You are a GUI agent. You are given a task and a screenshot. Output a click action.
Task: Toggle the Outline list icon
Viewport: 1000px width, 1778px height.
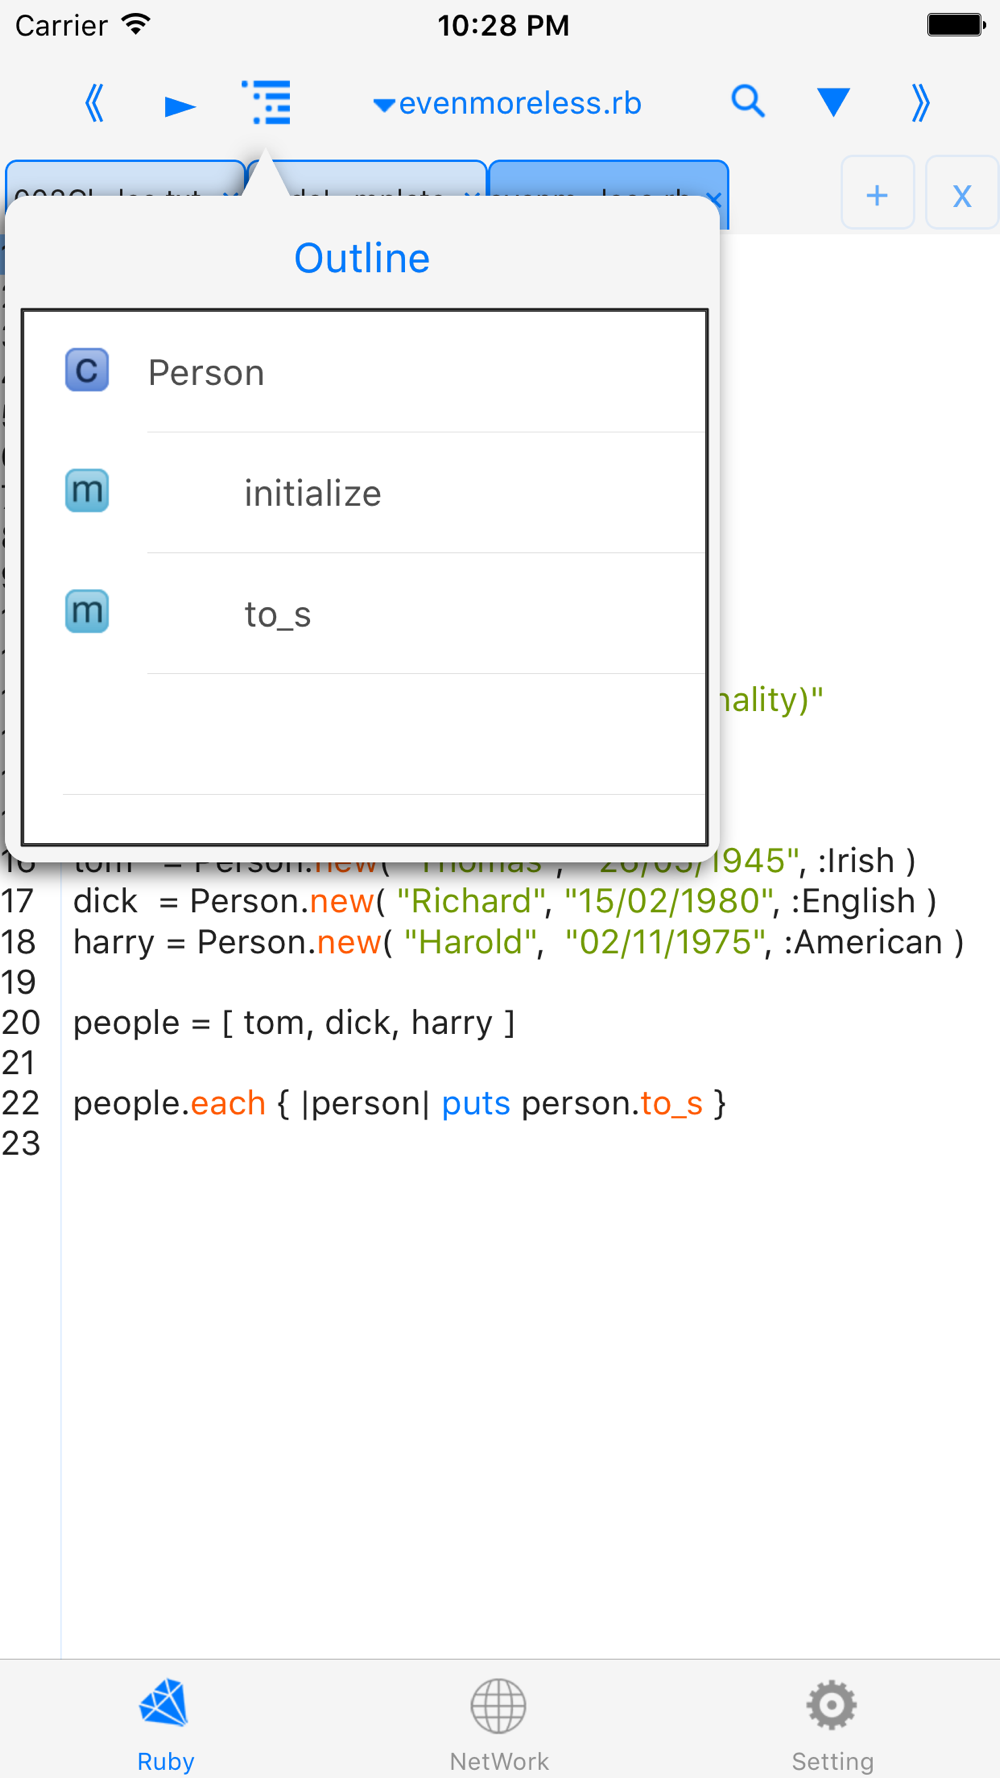coord(267,103)
